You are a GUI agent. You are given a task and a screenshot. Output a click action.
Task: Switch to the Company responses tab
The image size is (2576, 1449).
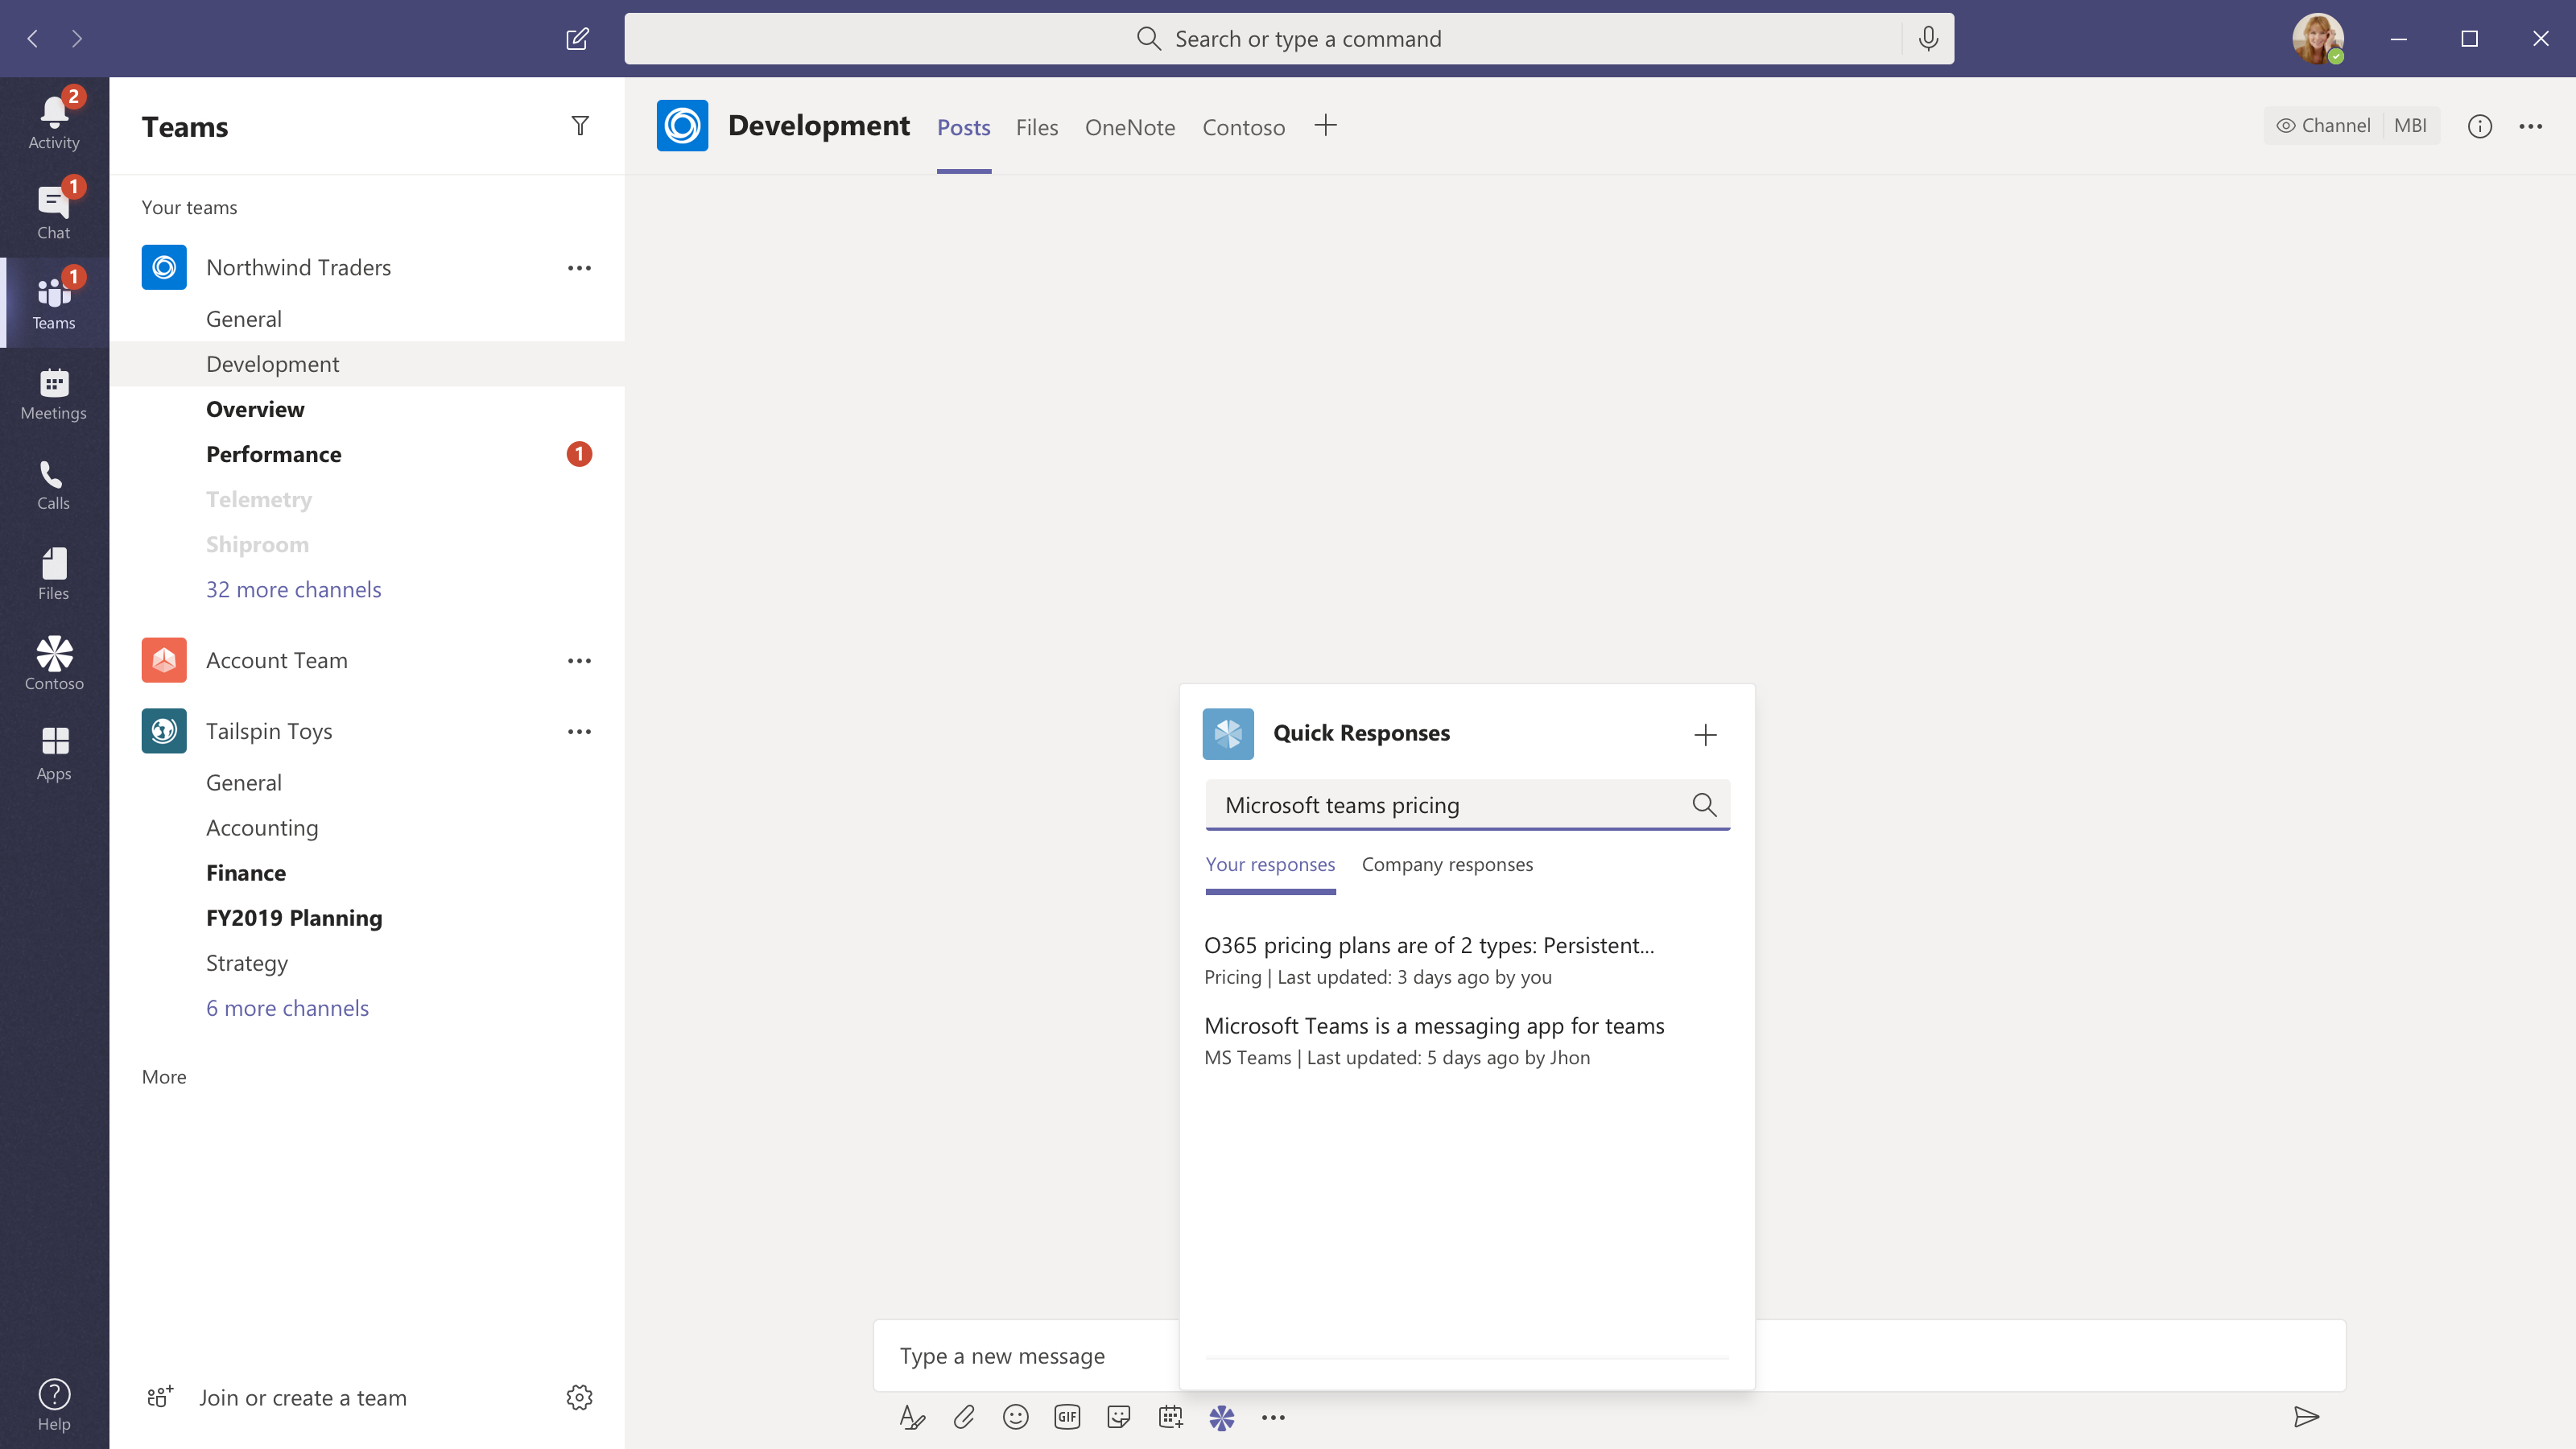pos(1447,864)
